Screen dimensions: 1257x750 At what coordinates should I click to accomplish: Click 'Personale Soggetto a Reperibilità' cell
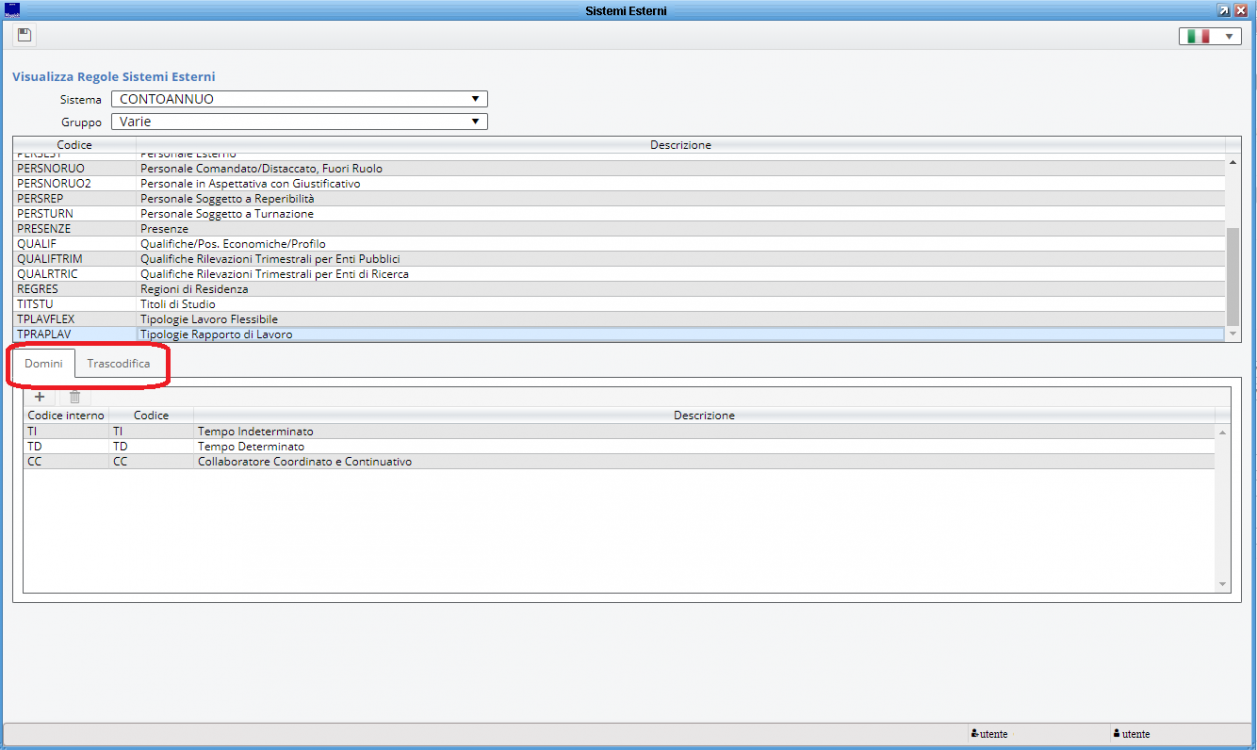680,199
